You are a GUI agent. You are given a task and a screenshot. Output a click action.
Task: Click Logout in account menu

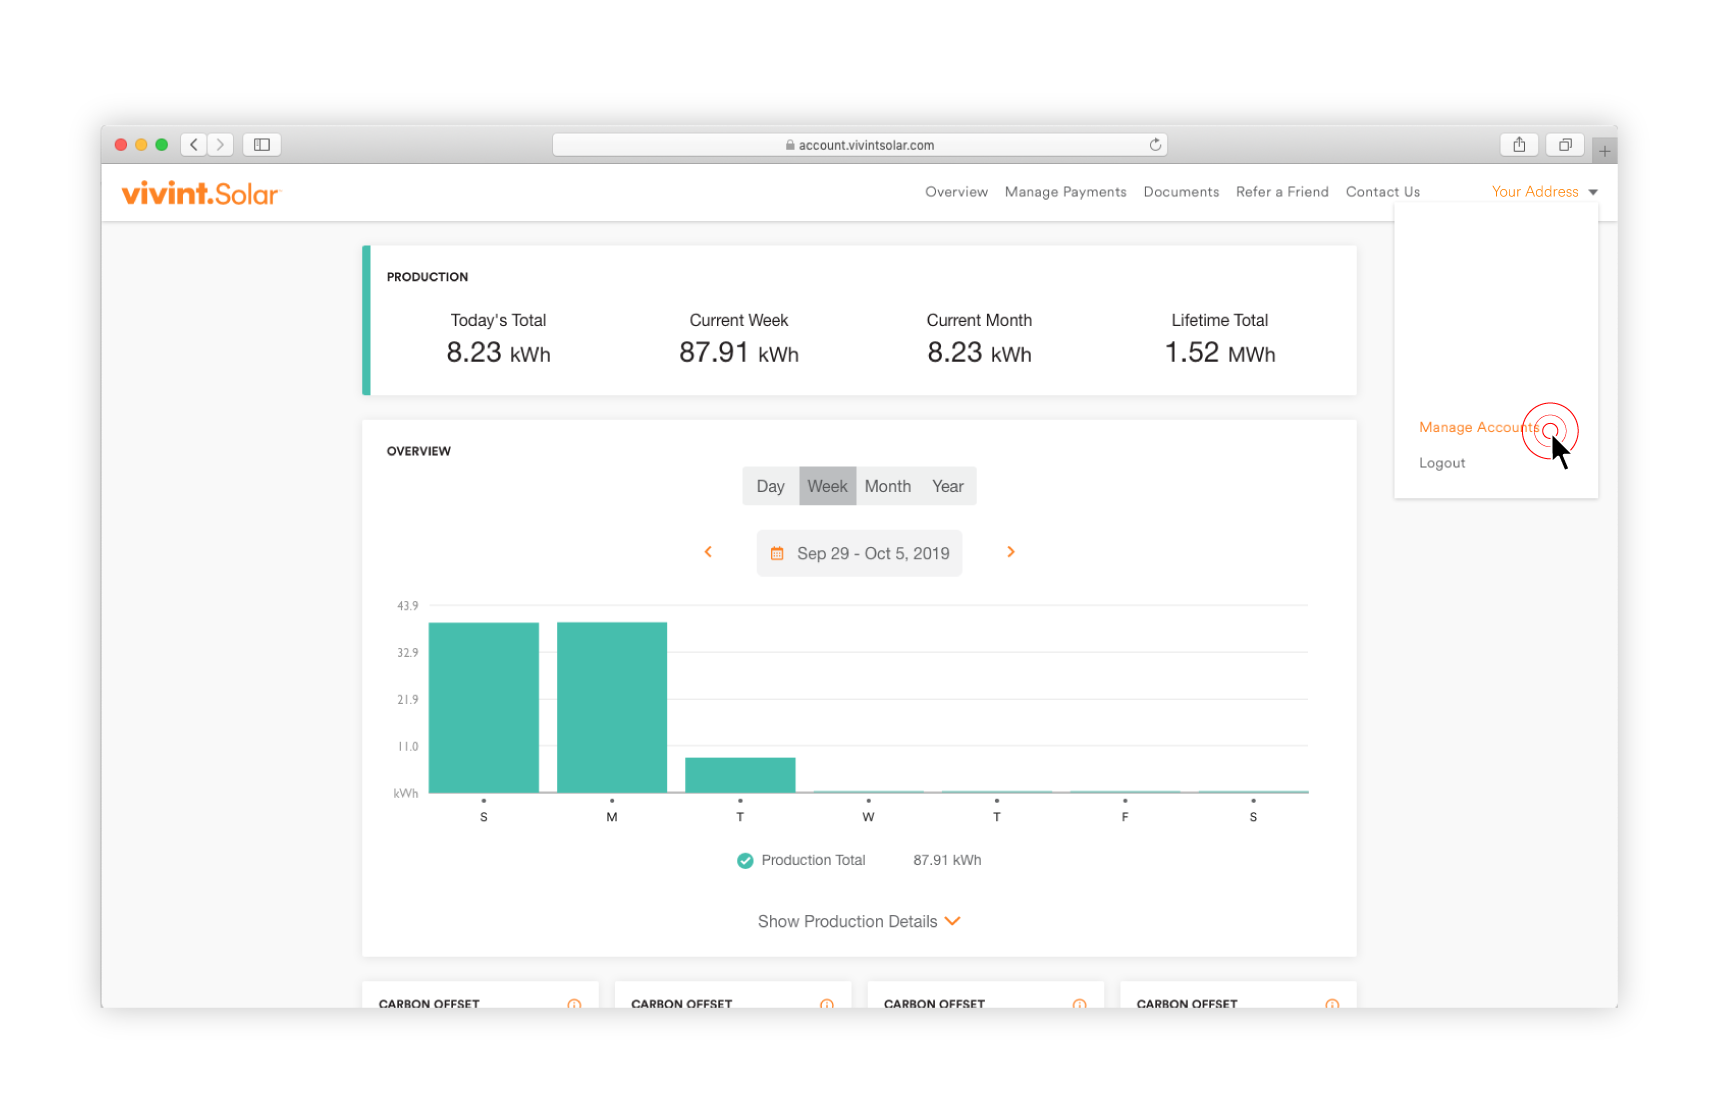pyautogui.click(x=1442, y=463)
